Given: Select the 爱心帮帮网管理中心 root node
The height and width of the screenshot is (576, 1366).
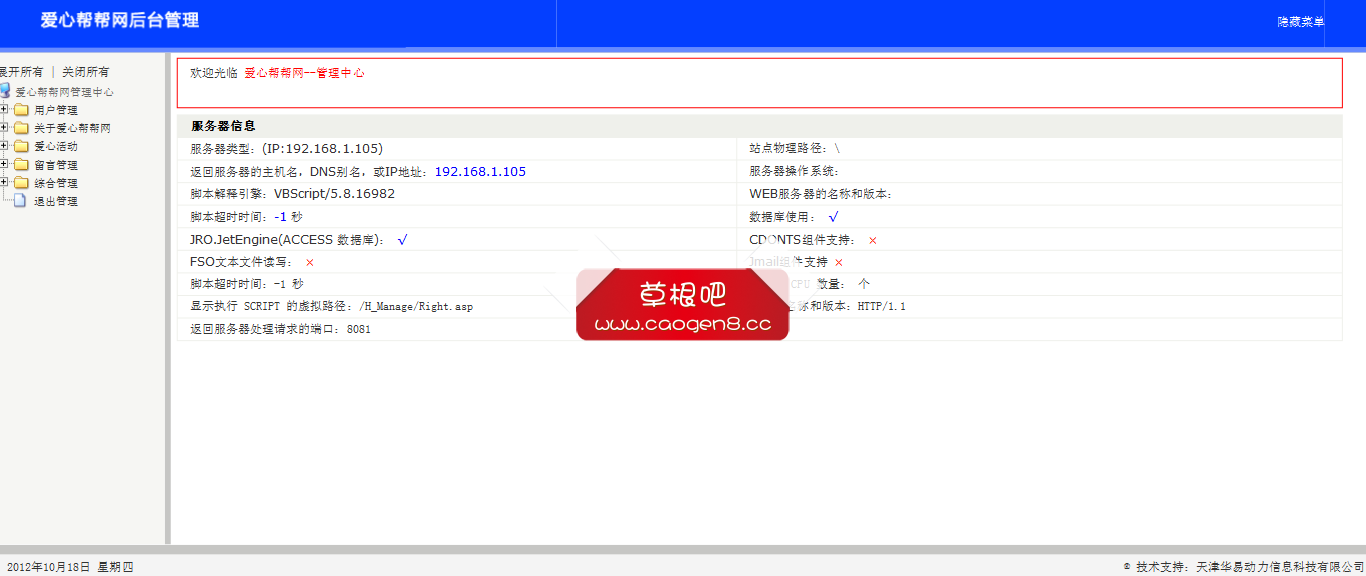Looking at the screenshot, I should pos(63,91).
